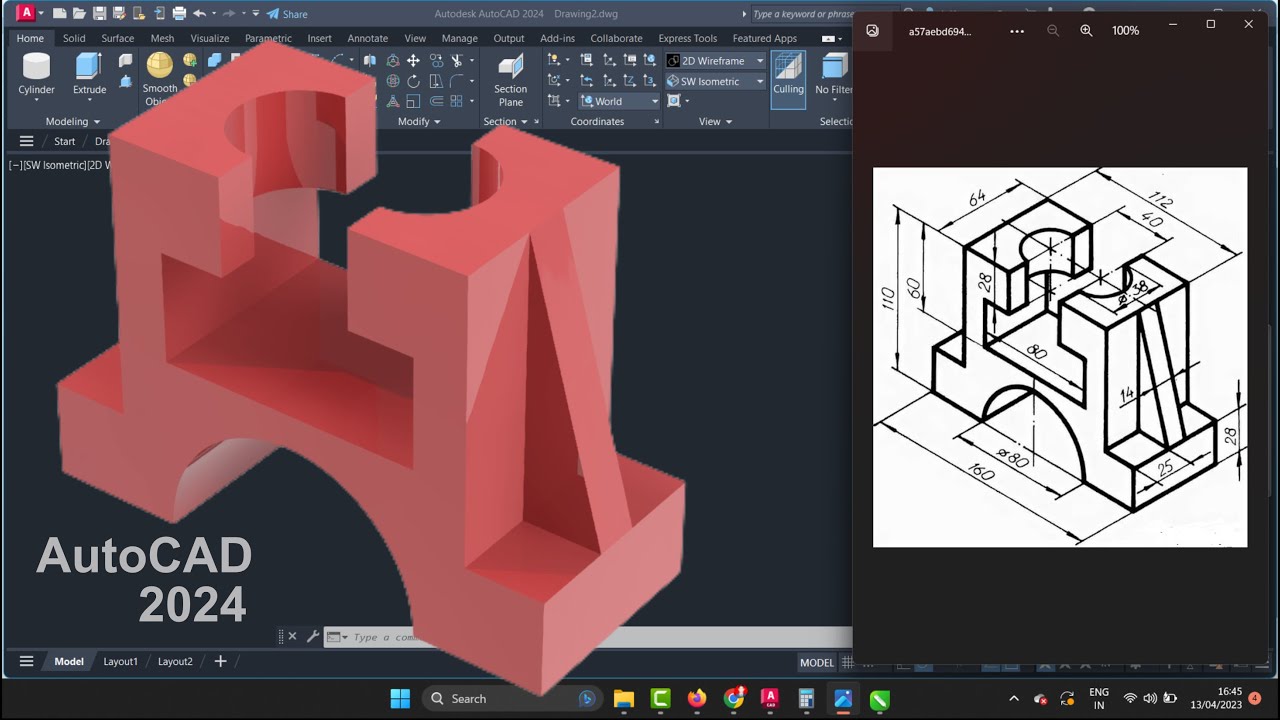This screenshot has height=720, width=1280.
Task: Add a new layout with the plus button
Action: (220, 661)
